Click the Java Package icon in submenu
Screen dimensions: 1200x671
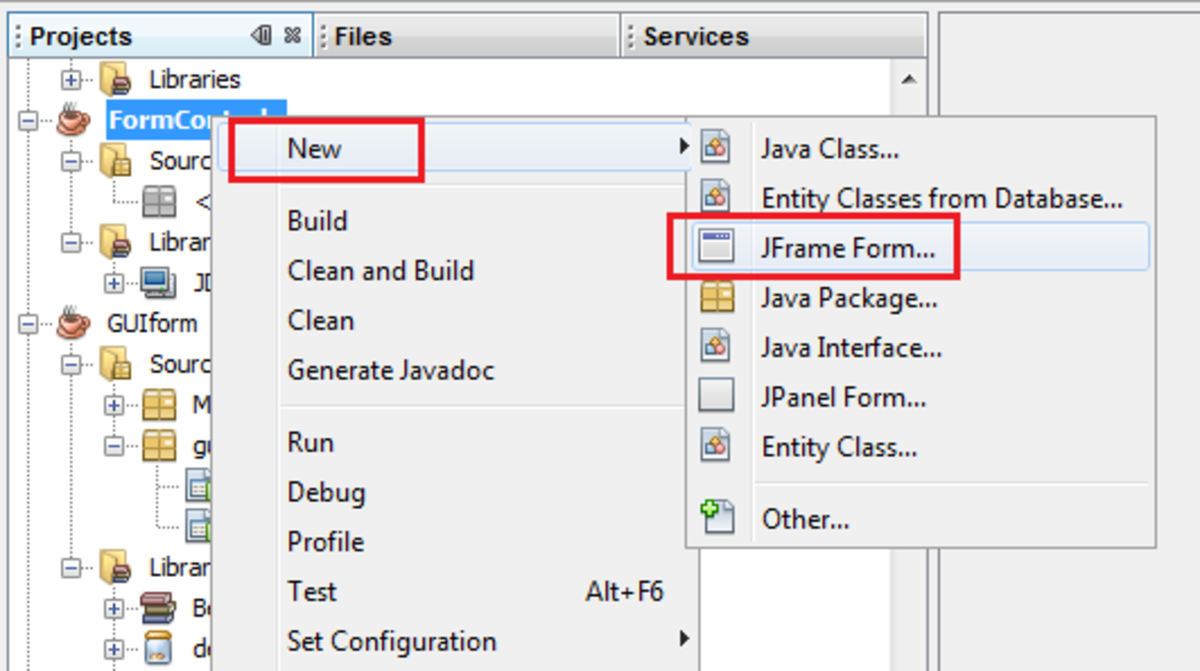[x=716, y=297]
